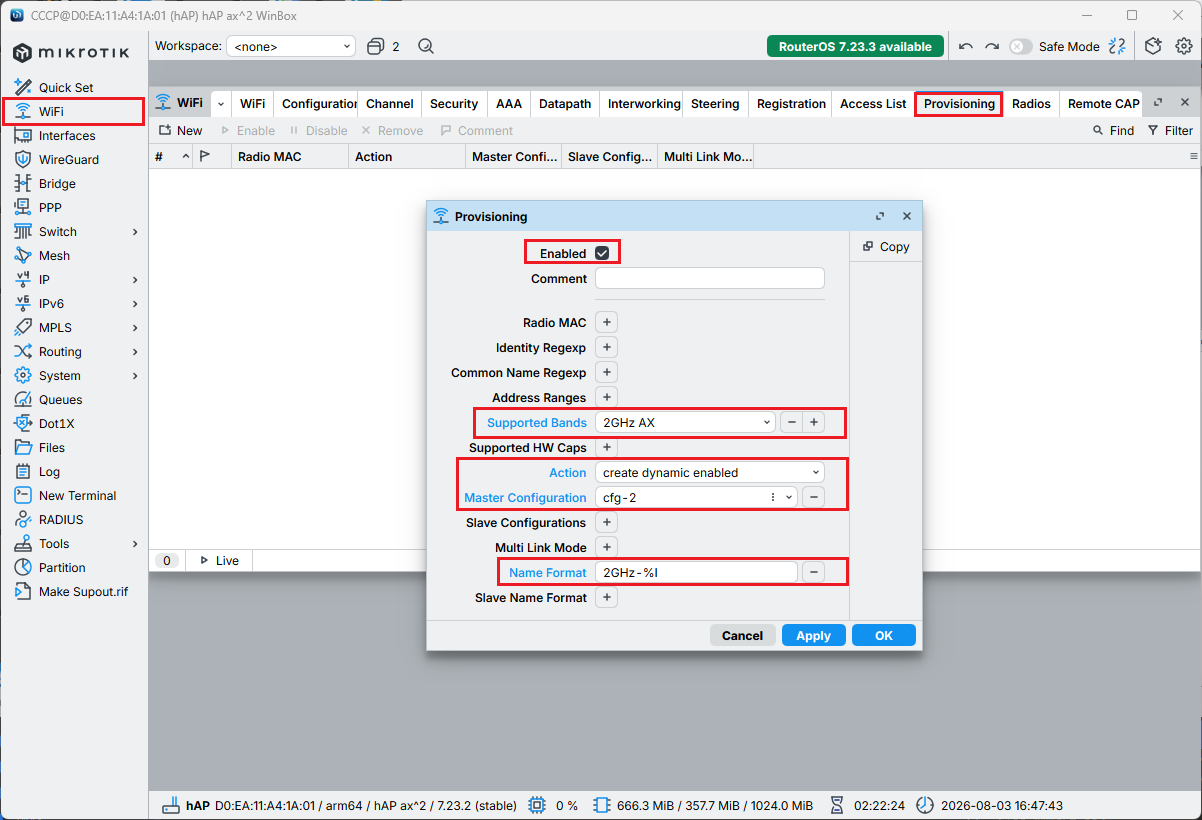The width and height of the screenshot is (1202, 820).
Task: Open WinBox settings gear icon
Action: click(1184, 46)
